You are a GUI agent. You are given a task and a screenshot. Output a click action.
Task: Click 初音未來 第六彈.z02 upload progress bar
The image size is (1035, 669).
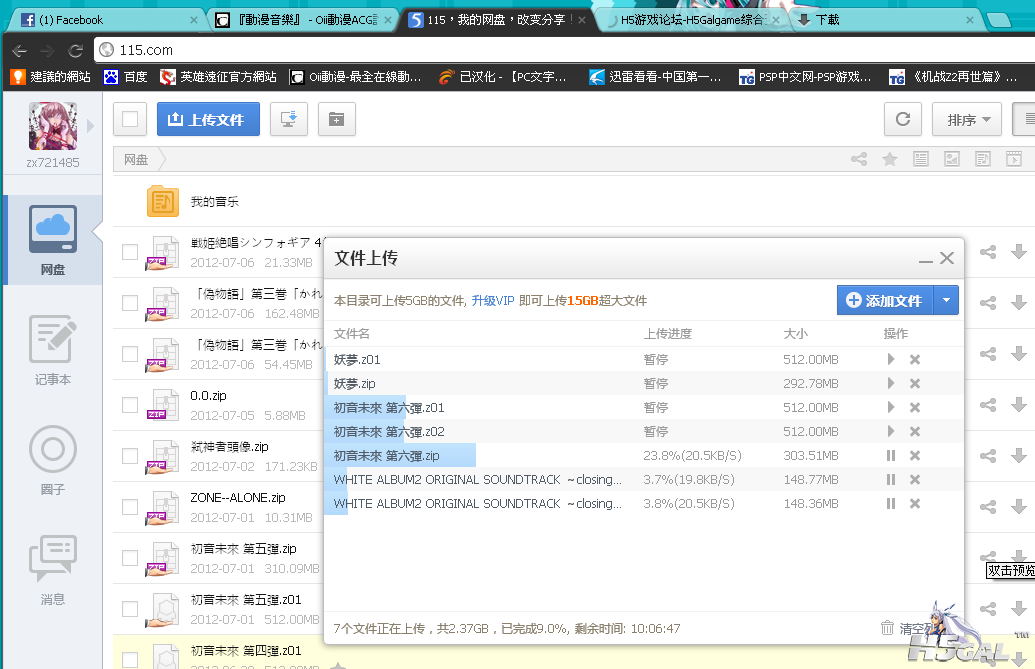coord(366,431)
